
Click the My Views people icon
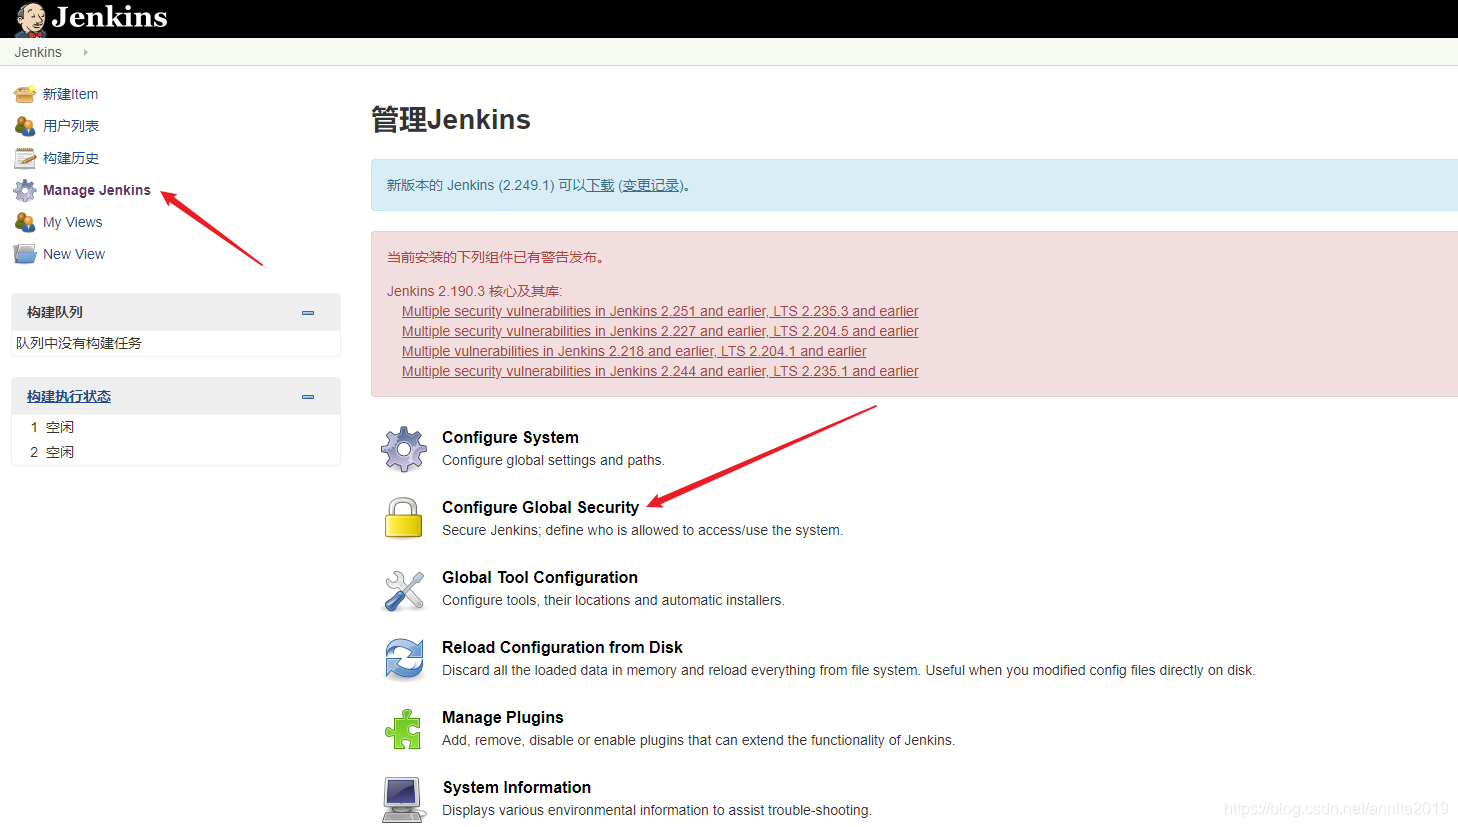[x=25, y=222]
